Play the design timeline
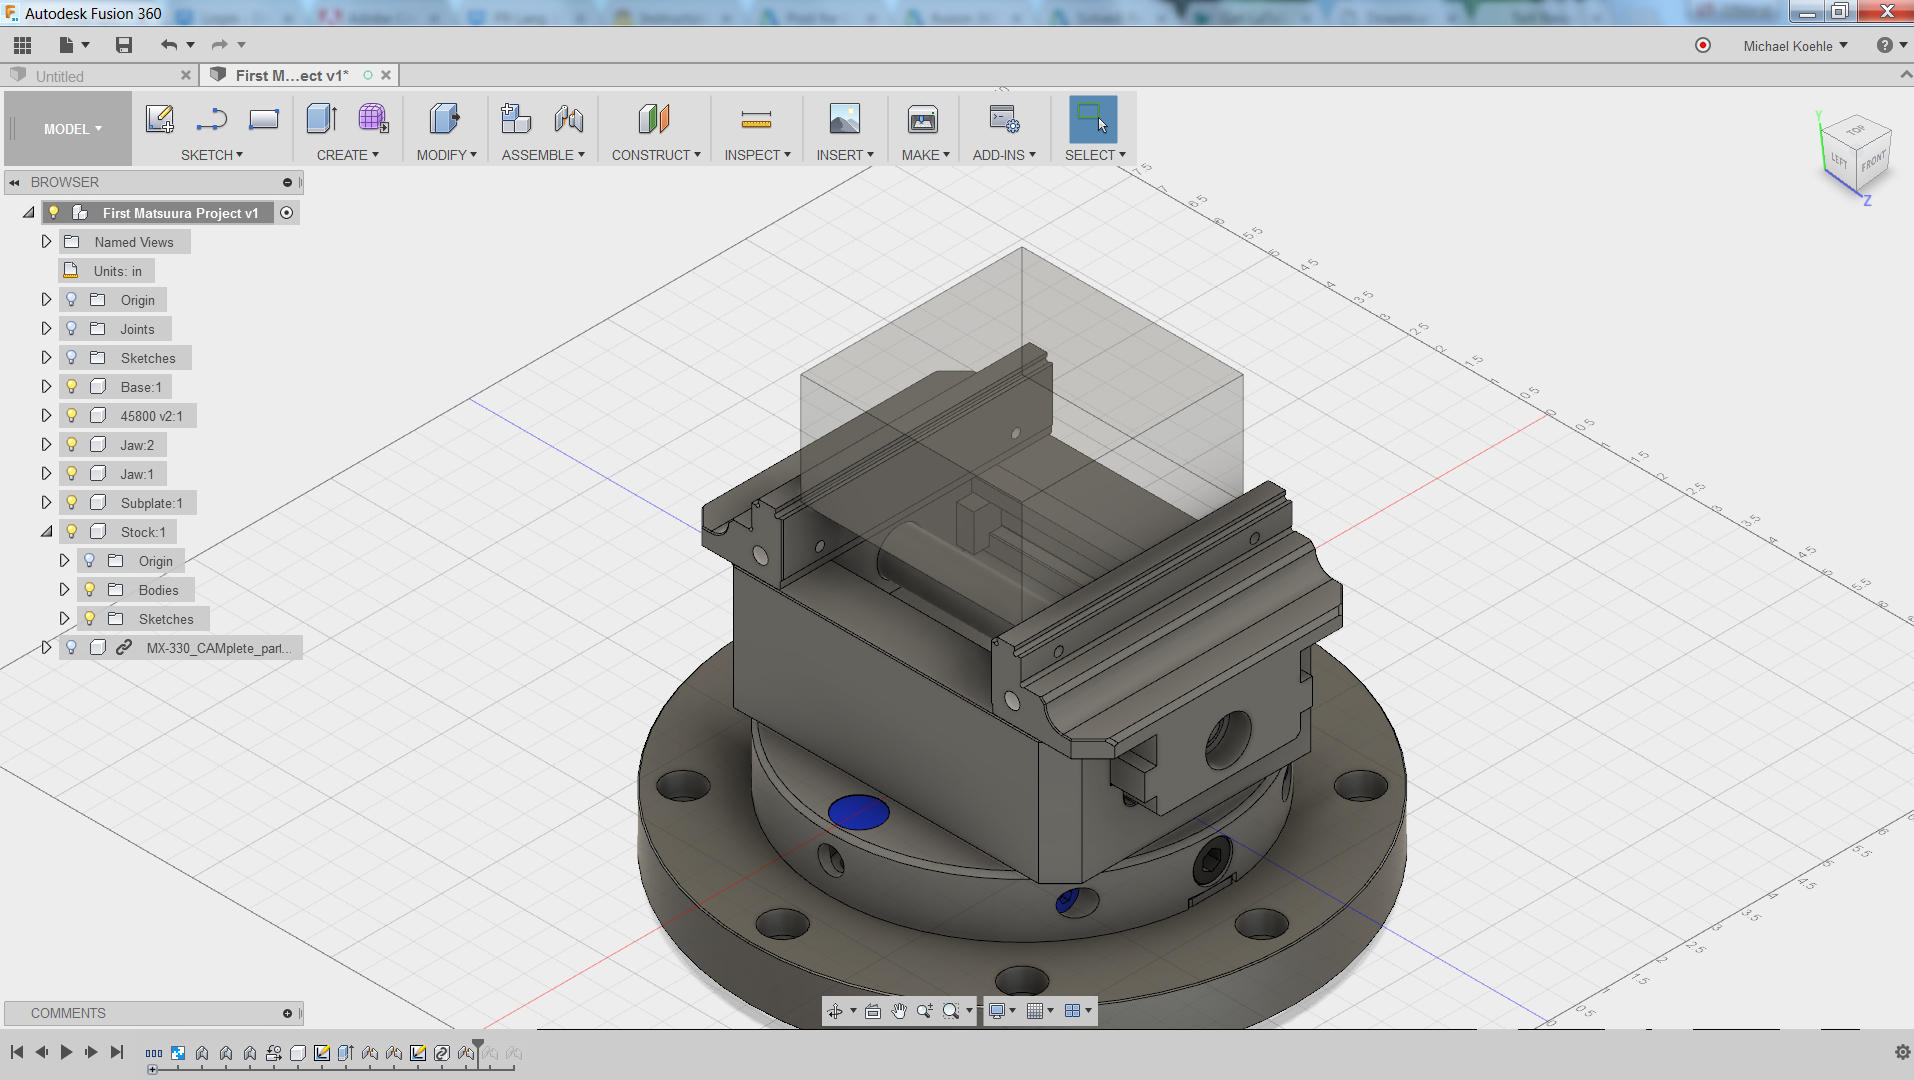This screenshot has height=1080, width=1914. (x=66, y=1052)
